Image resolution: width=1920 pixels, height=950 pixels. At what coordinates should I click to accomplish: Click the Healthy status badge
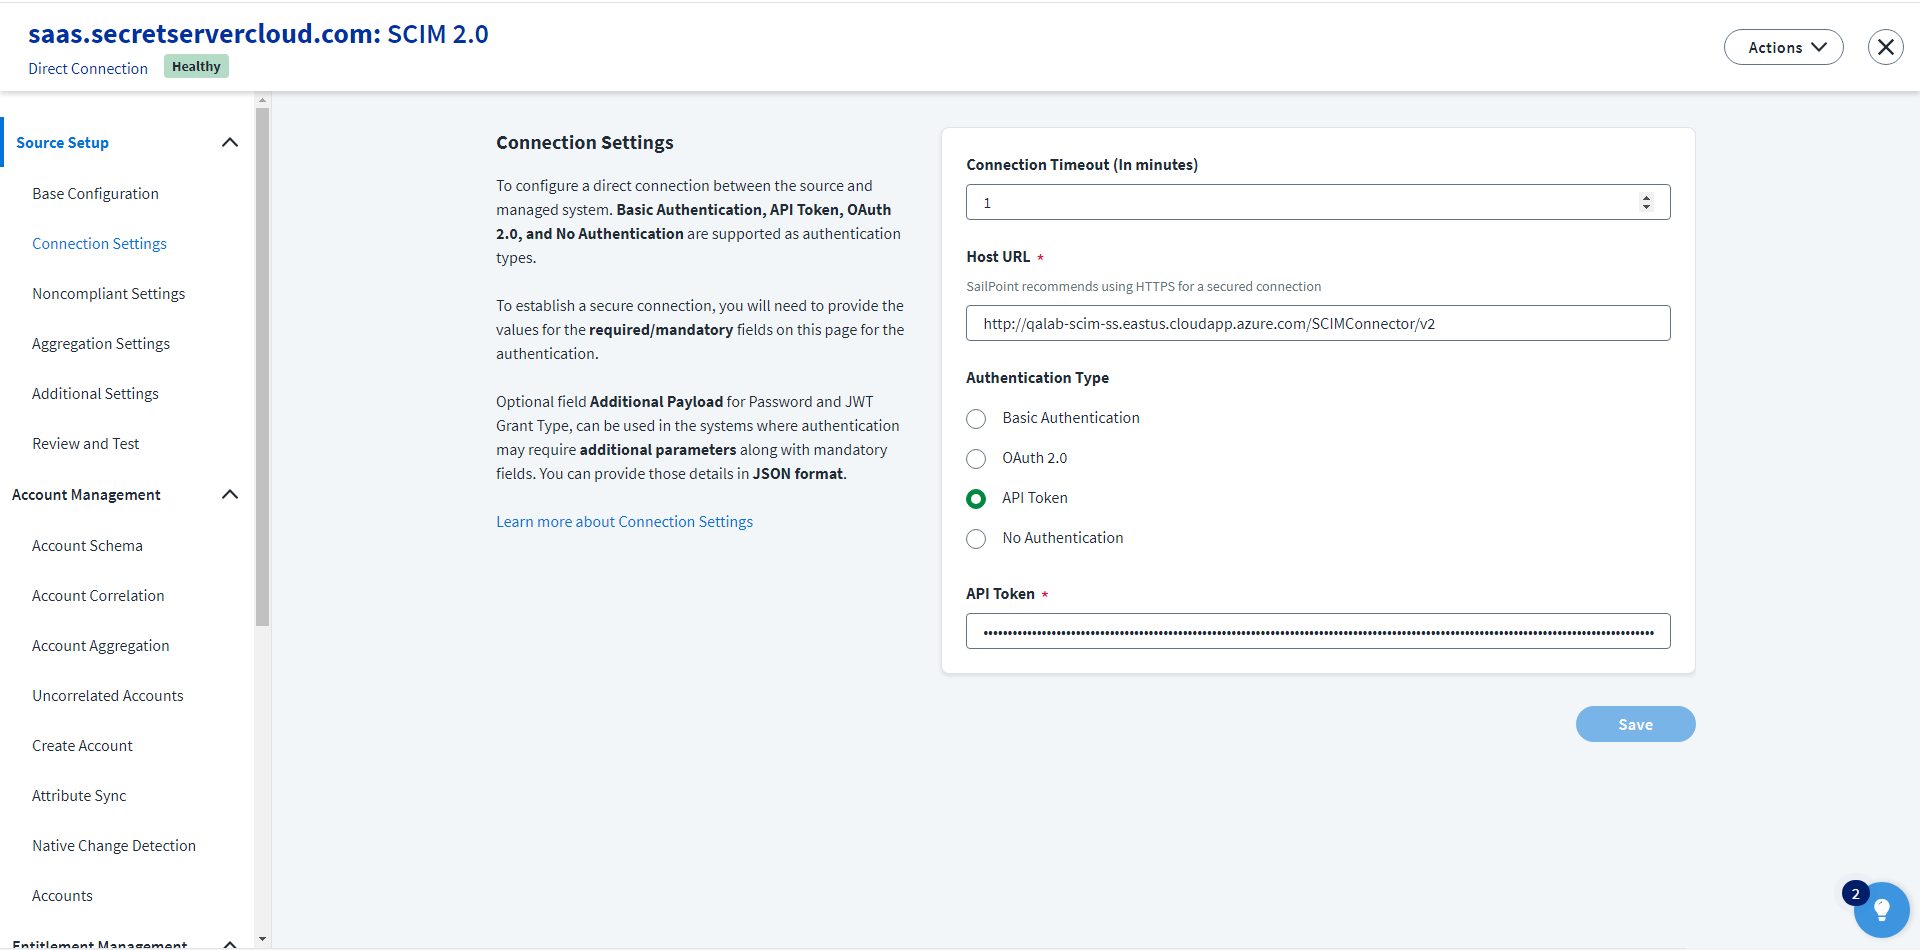tap(196, 67)
